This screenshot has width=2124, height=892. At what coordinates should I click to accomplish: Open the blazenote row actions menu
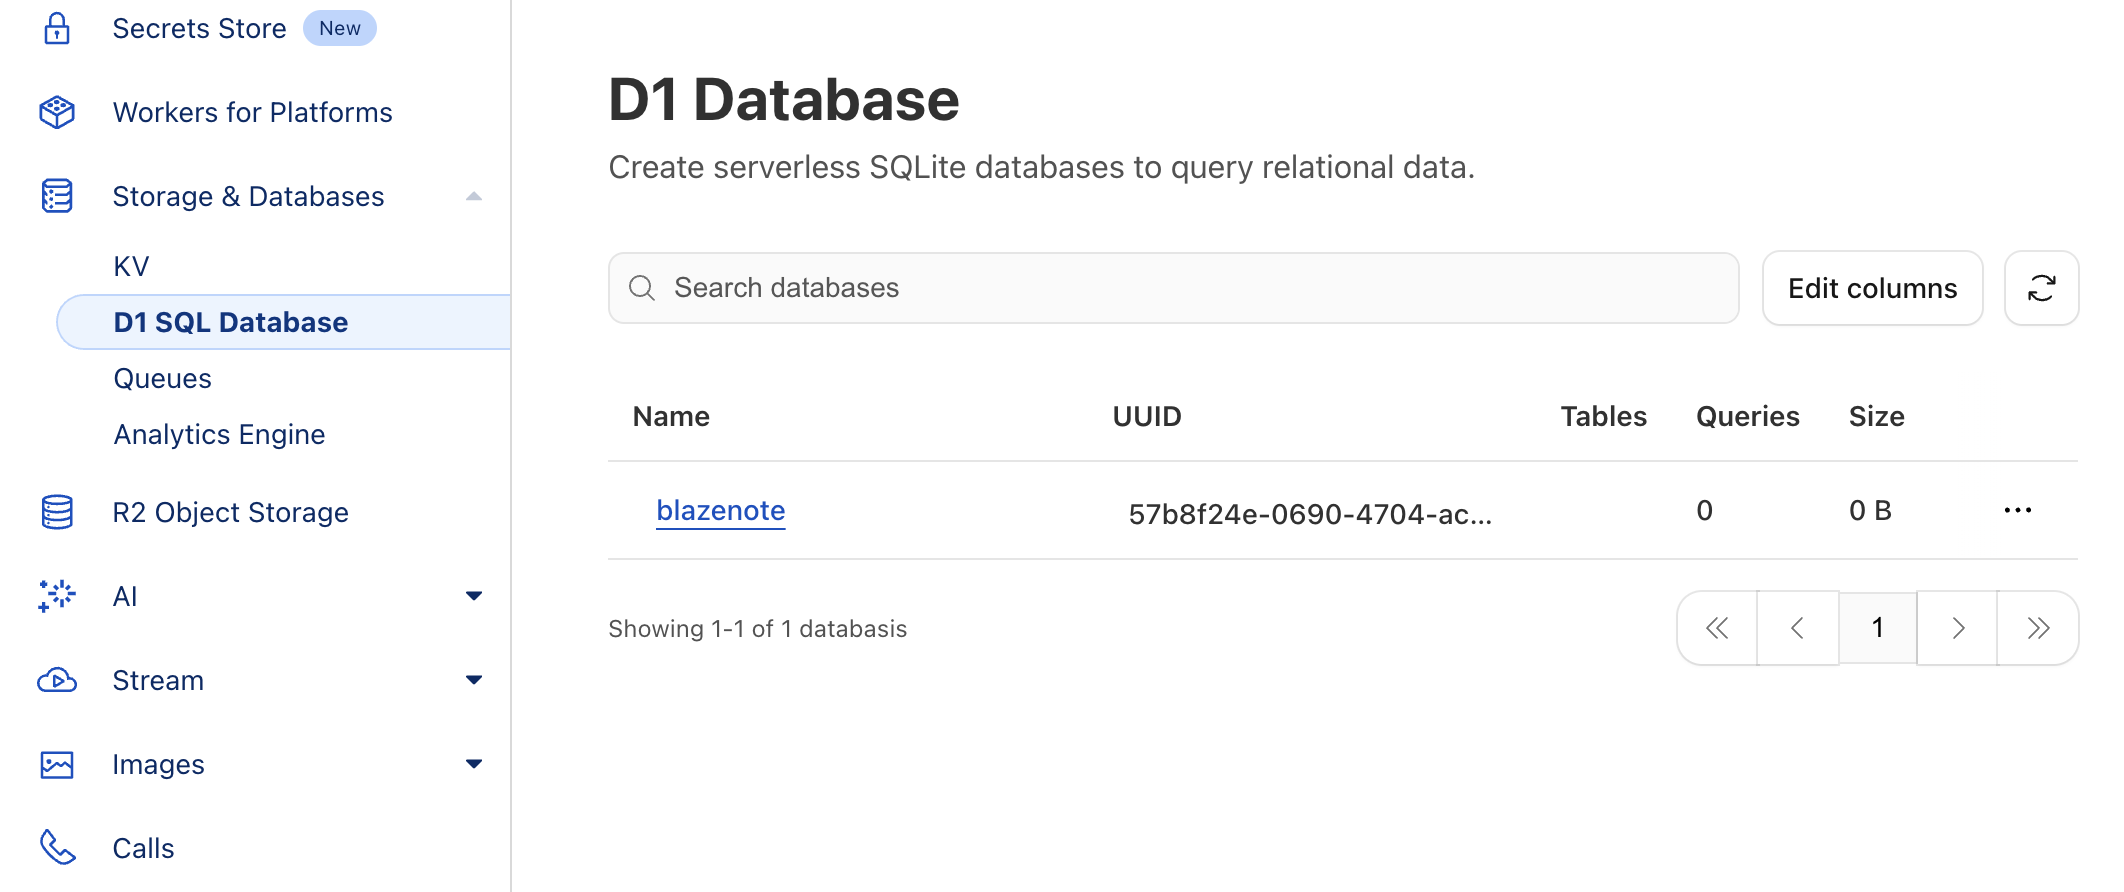click(2017, 511)
